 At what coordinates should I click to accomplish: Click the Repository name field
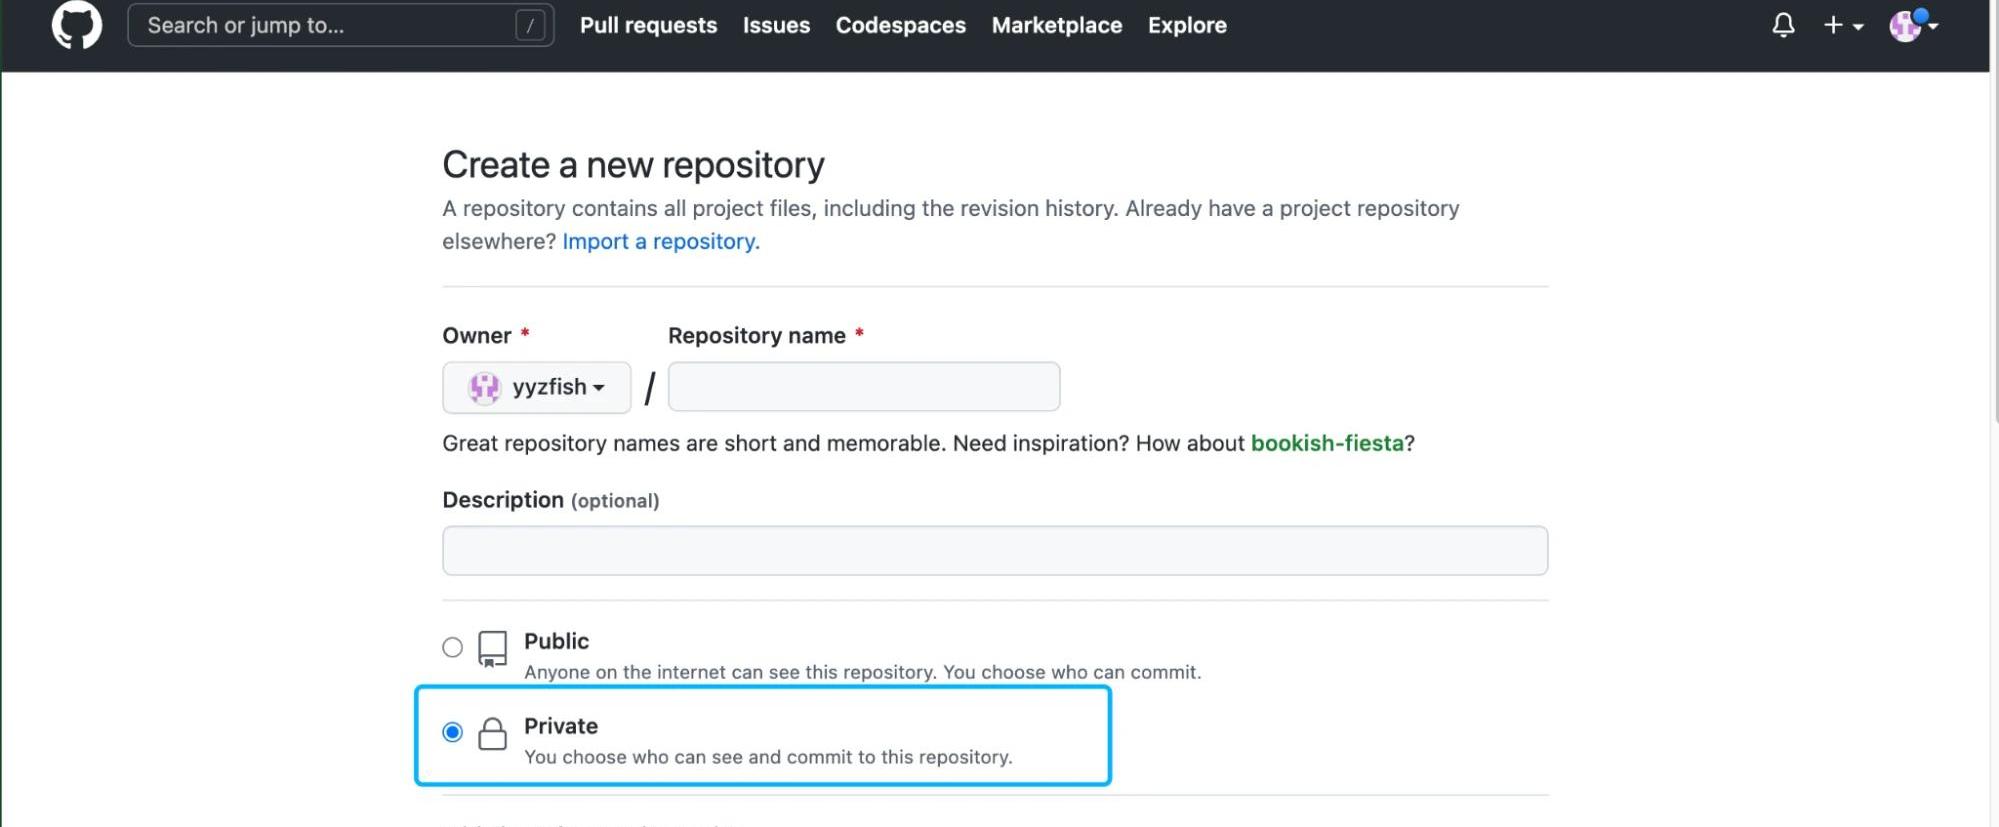pos(864,387)
